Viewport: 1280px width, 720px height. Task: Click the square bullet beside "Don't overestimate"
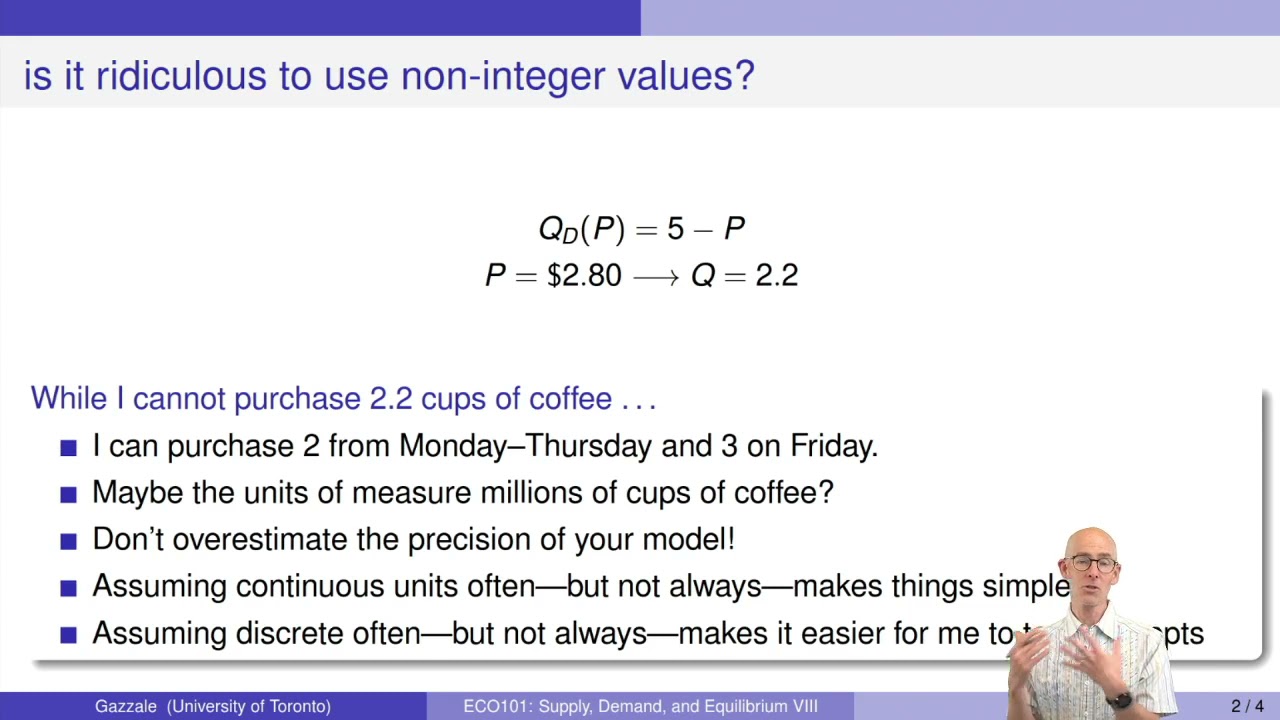pyautogui.click(x=68, y=541)
